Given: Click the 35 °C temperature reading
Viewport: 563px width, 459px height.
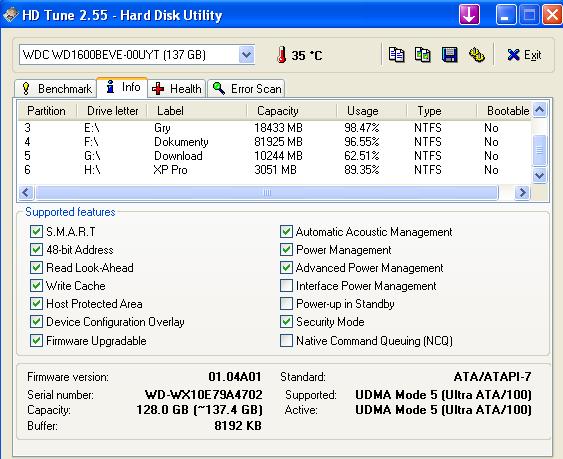Looking at the screenshot, I should click(x=307, y=55).
